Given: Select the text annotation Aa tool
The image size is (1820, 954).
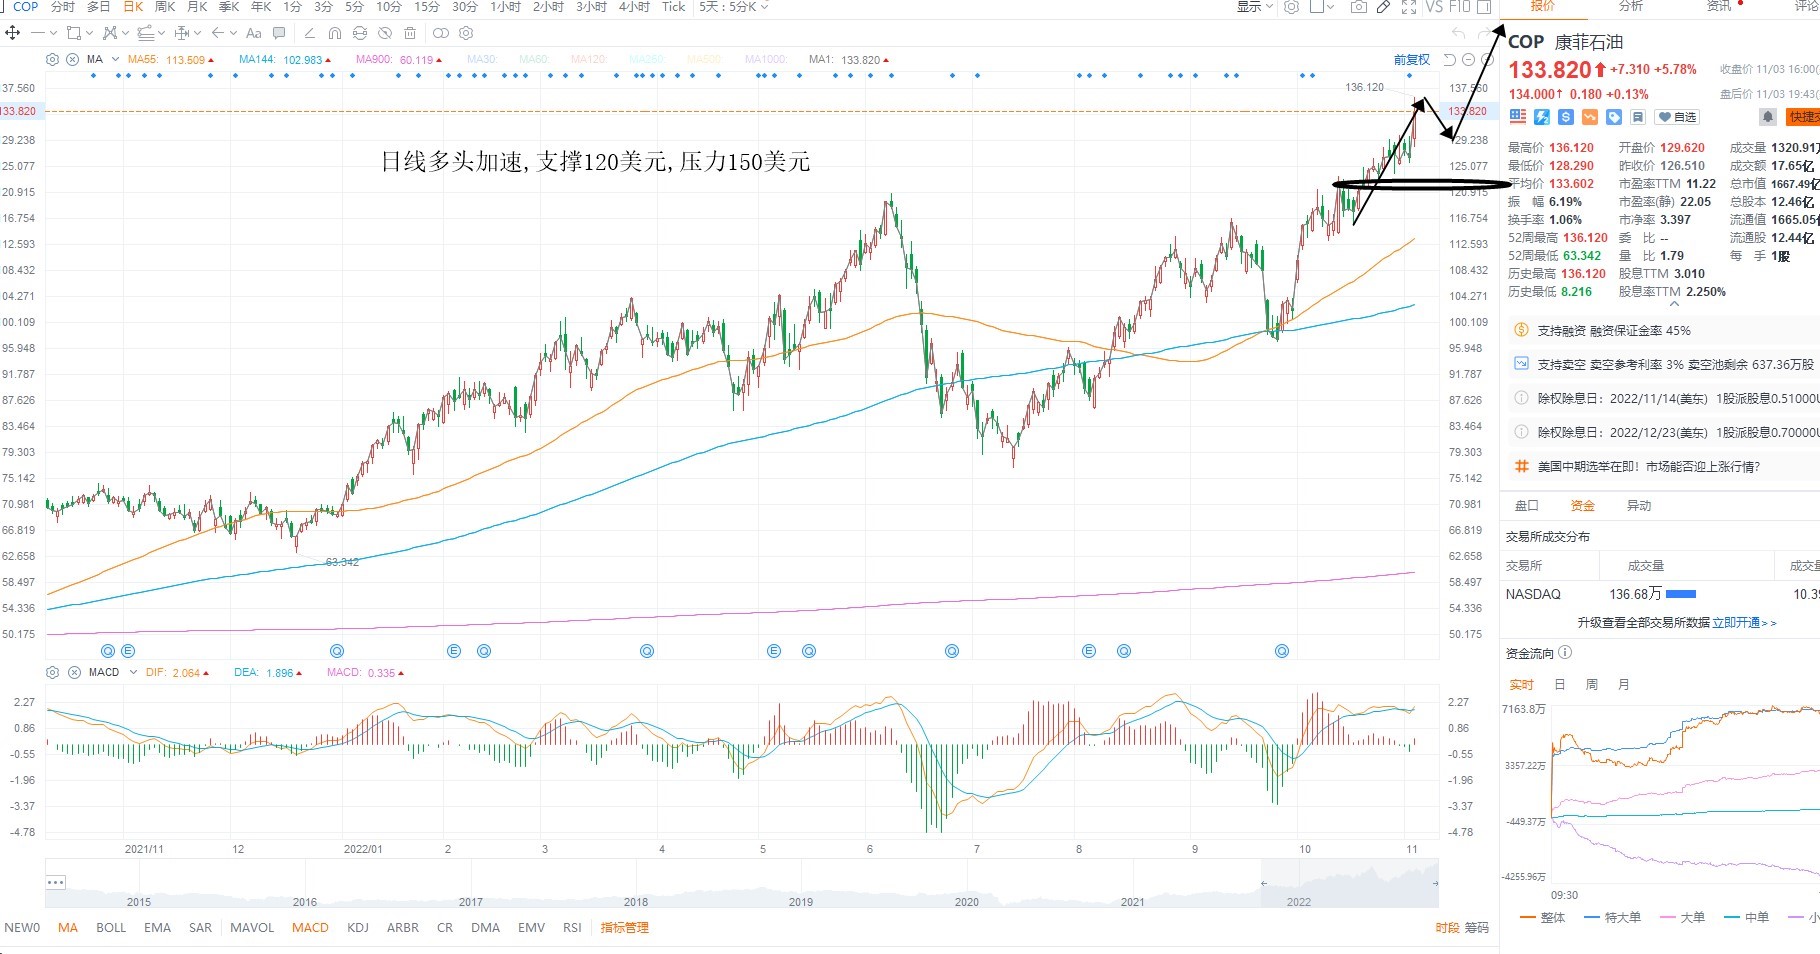Looking at the screenshot, I should click(253, 33).
